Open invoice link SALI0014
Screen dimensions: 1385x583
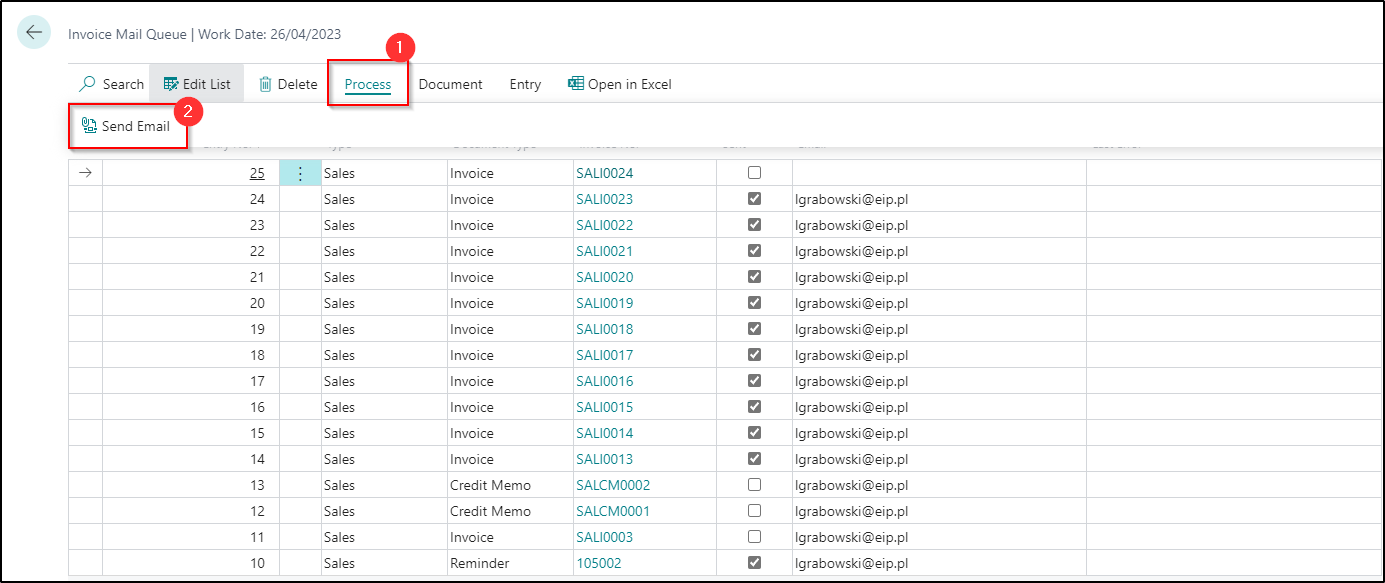[604, 433]
